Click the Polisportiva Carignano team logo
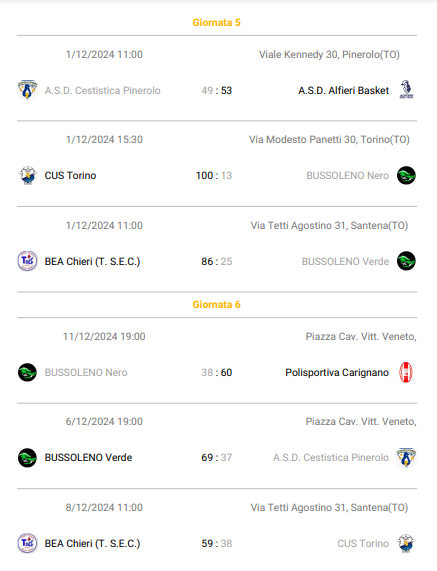Screen dimensions: 437x571 tap(406, 372)
